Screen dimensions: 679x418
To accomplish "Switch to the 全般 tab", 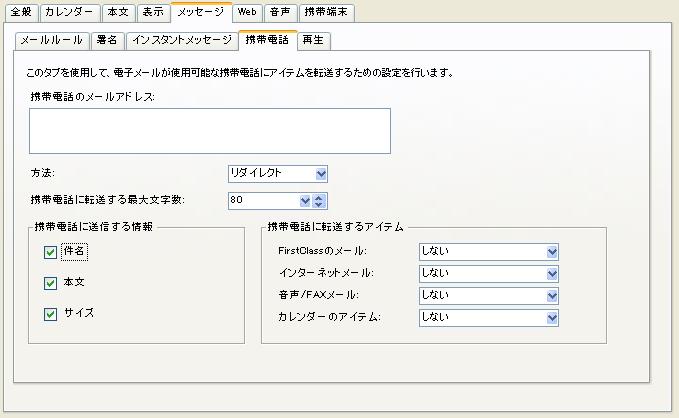I will [21, 12].
